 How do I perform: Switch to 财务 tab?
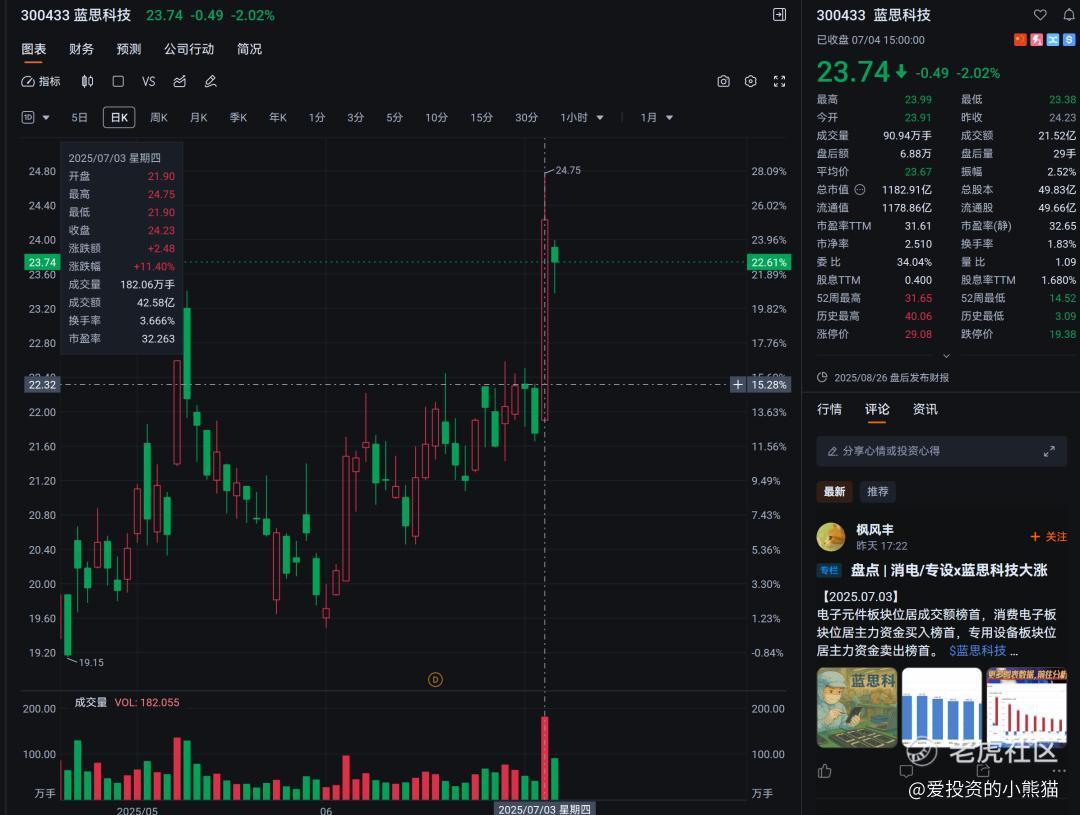(81, 49)
